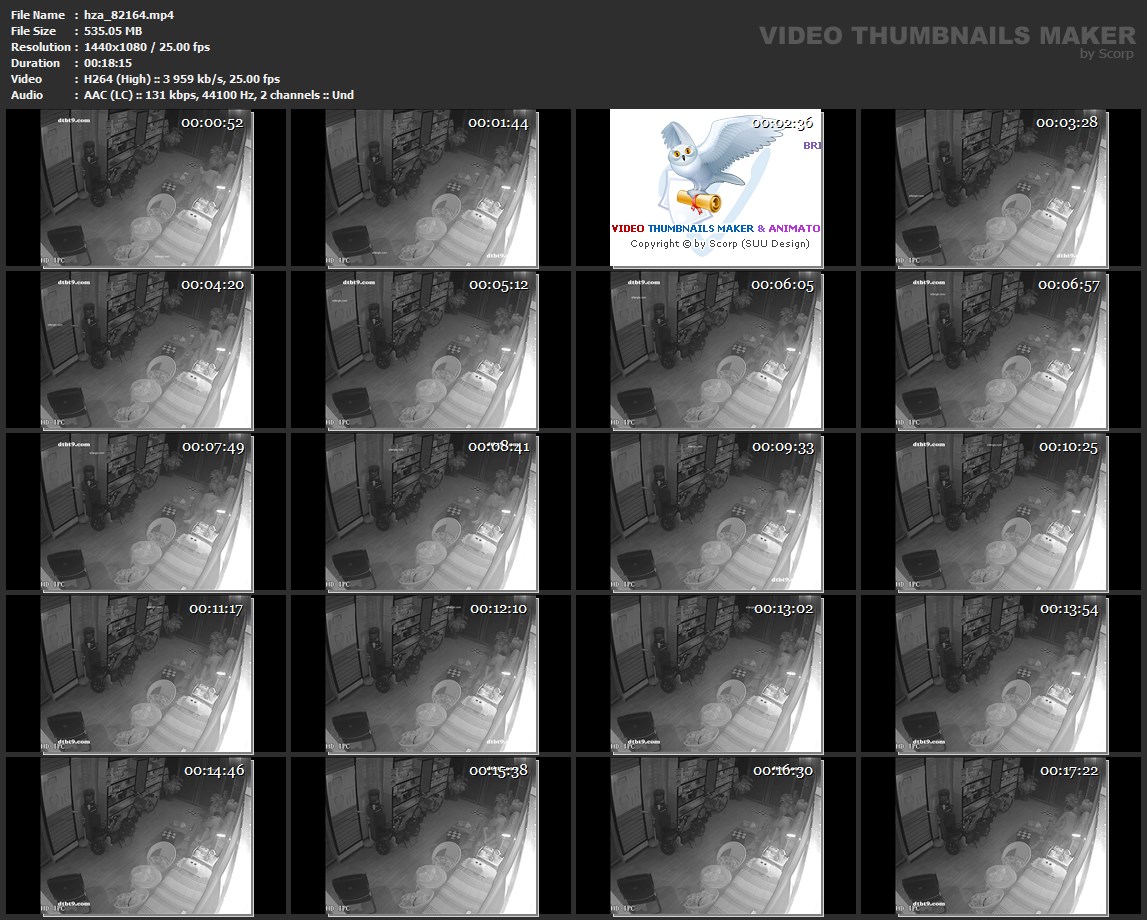Select the 00:10:25 frame
Image resolution: width=1147 pixels, height=920 pixels.
coord(1001,512)
